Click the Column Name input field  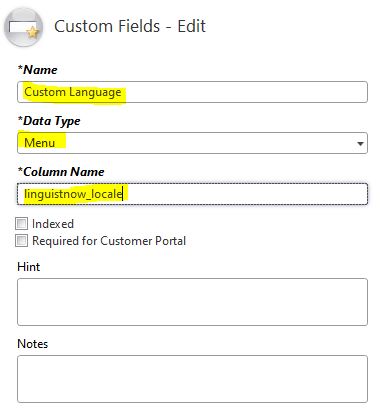(x=192, y=194)
